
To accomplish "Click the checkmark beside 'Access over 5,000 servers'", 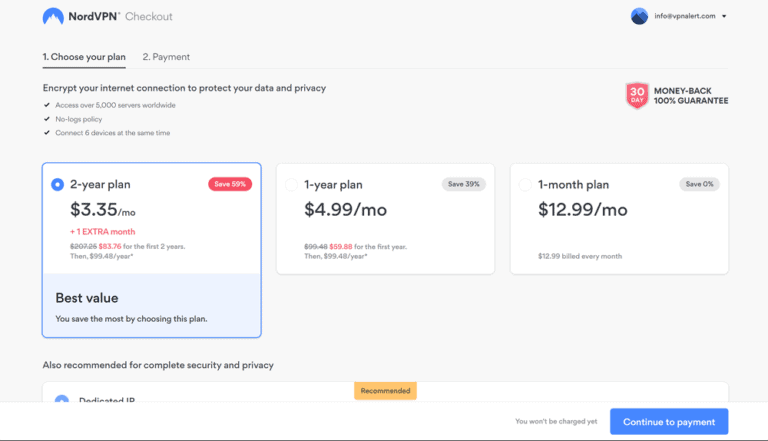I will pos(46,105).
